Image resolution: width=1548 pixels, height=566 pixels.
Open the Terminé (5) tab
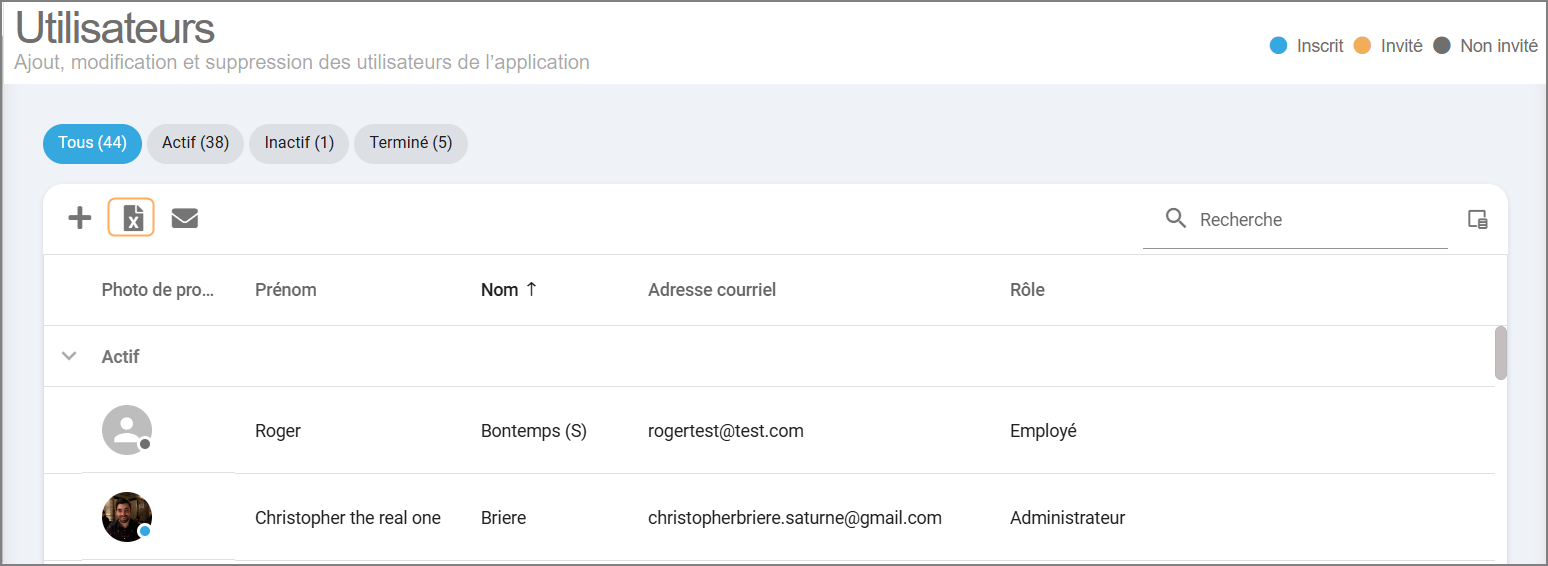click(x=410, y=143)
